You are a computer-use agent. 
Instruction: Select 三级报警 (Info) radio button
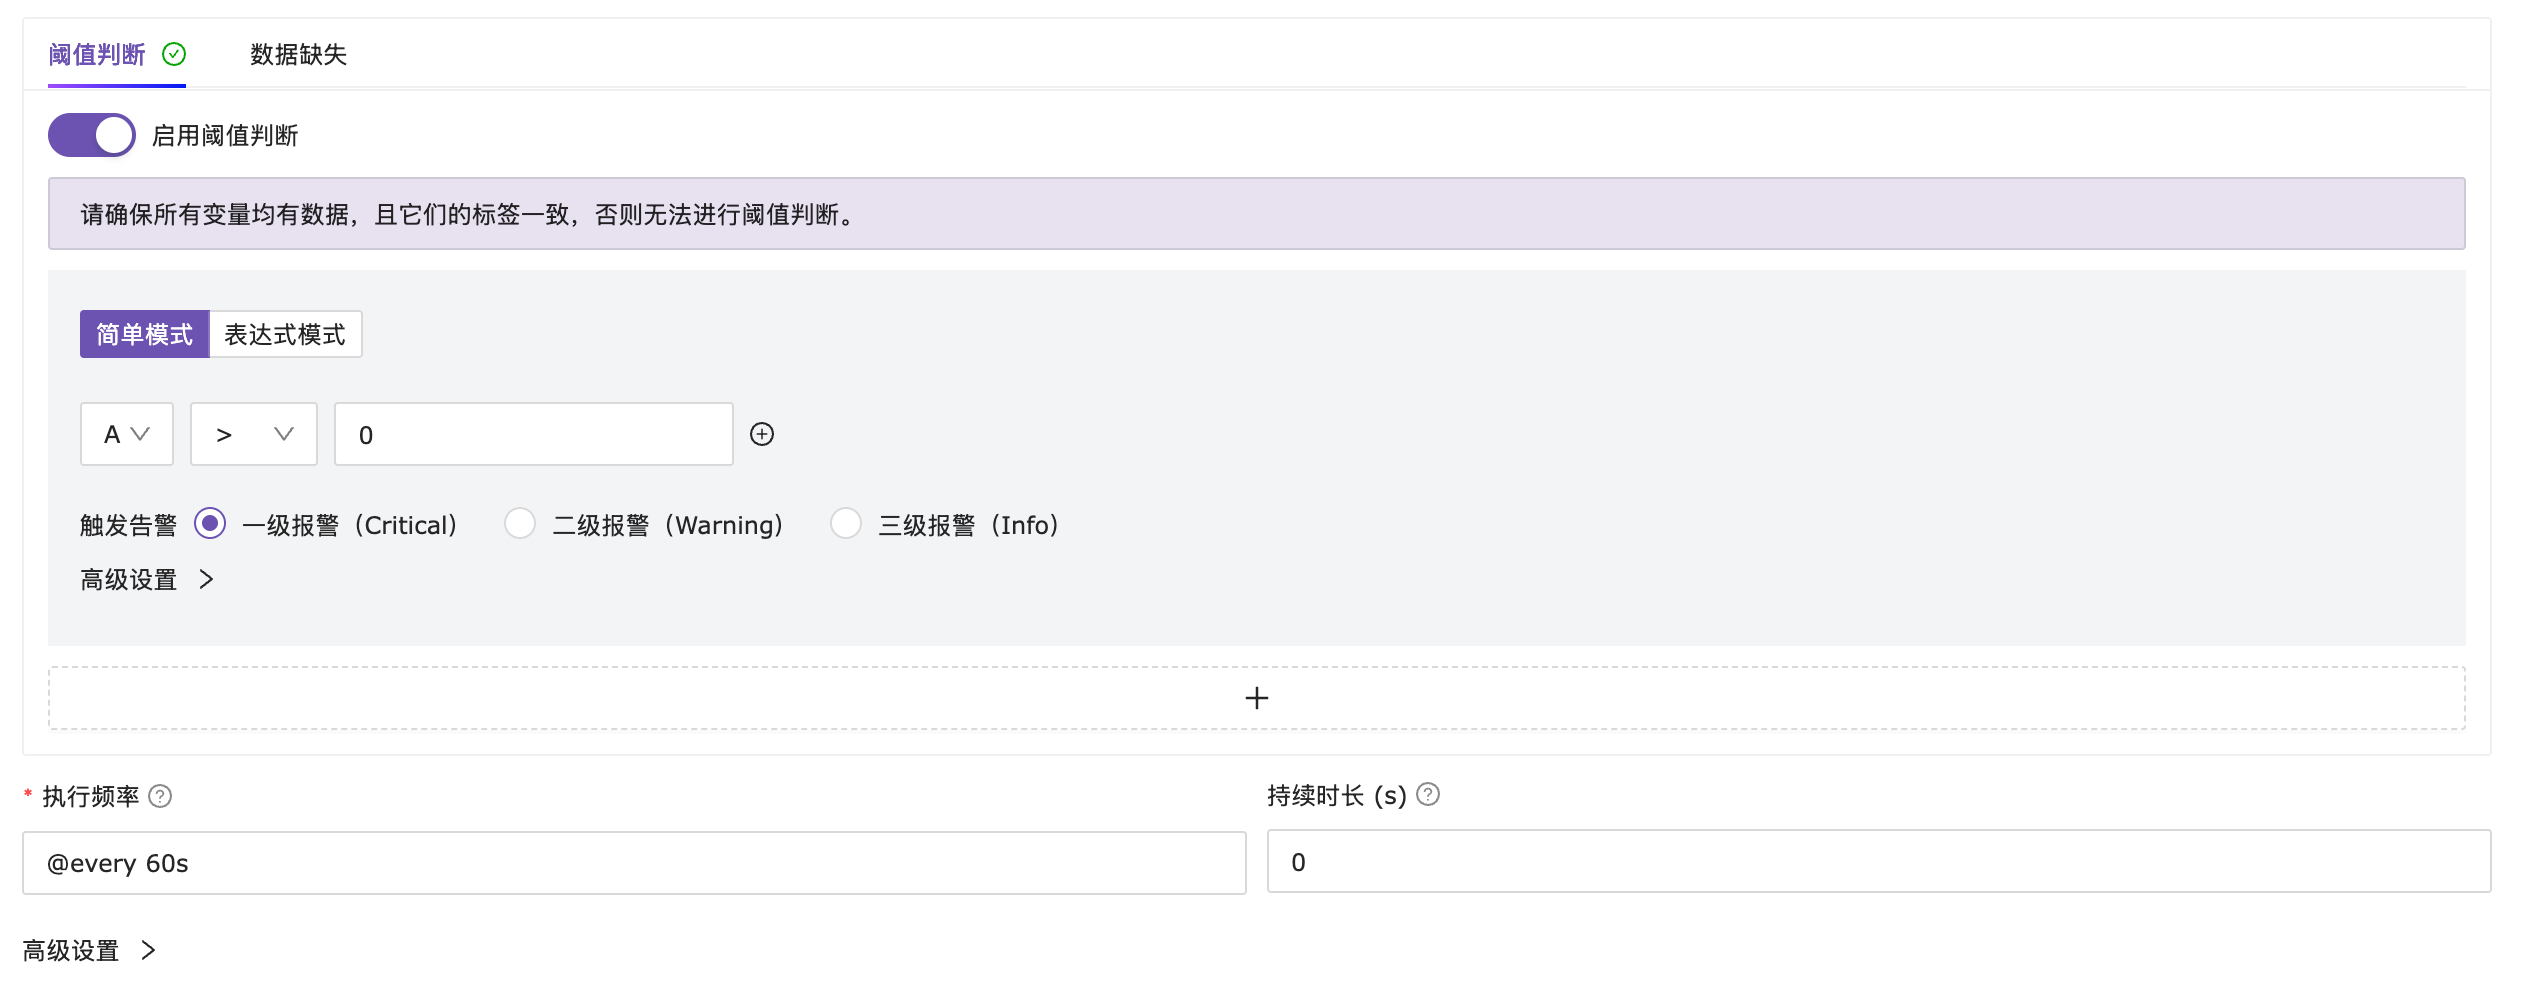[x=846, y=524]
